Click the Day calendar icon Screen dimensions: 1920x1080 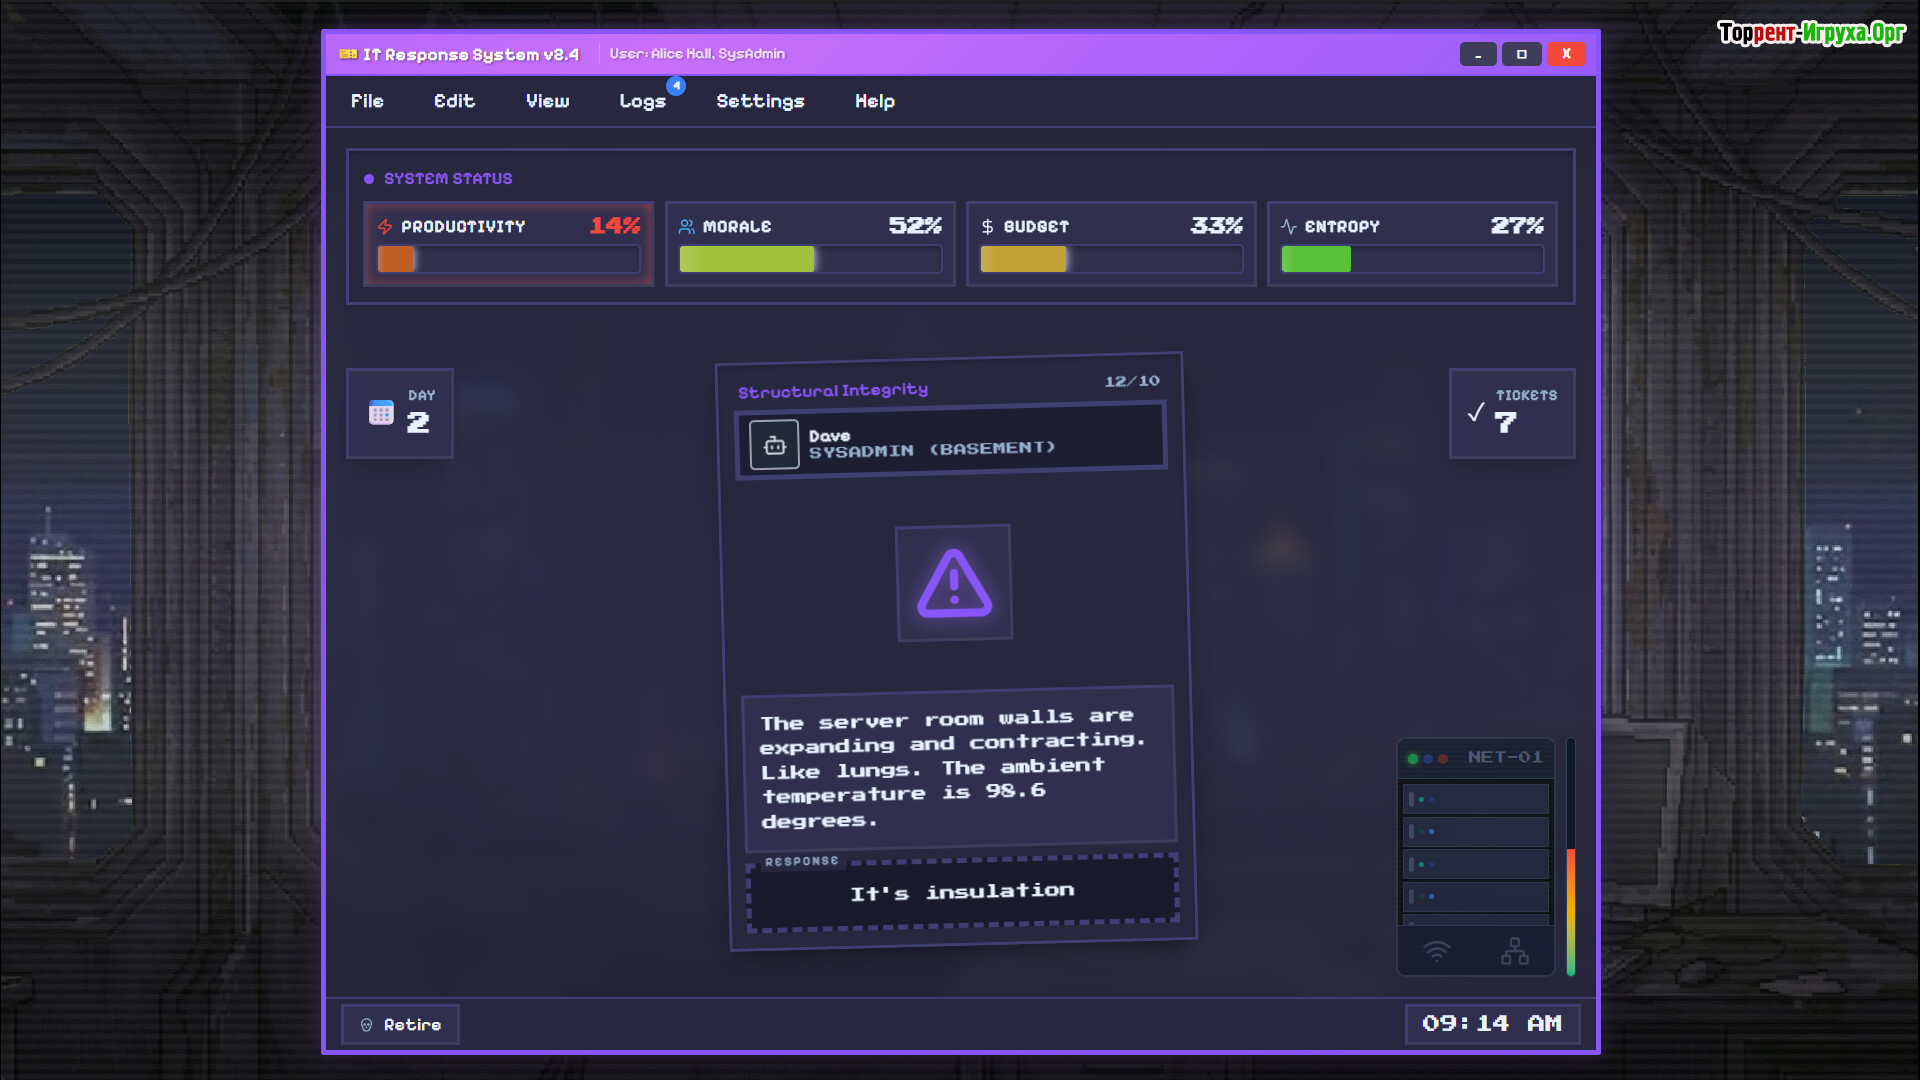pyautogui.click(x=381, y=412)
